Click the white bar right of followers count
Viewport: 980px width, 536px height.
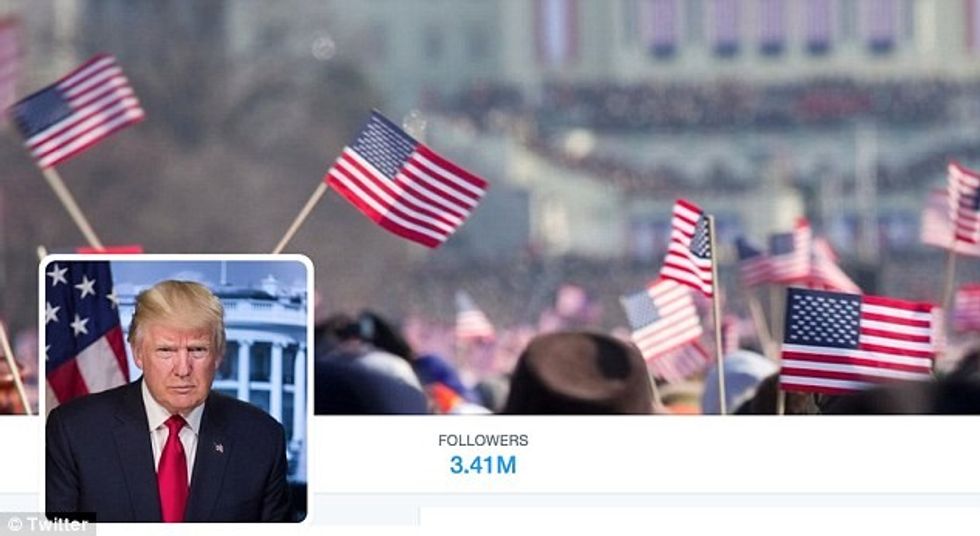click(750, 454)
